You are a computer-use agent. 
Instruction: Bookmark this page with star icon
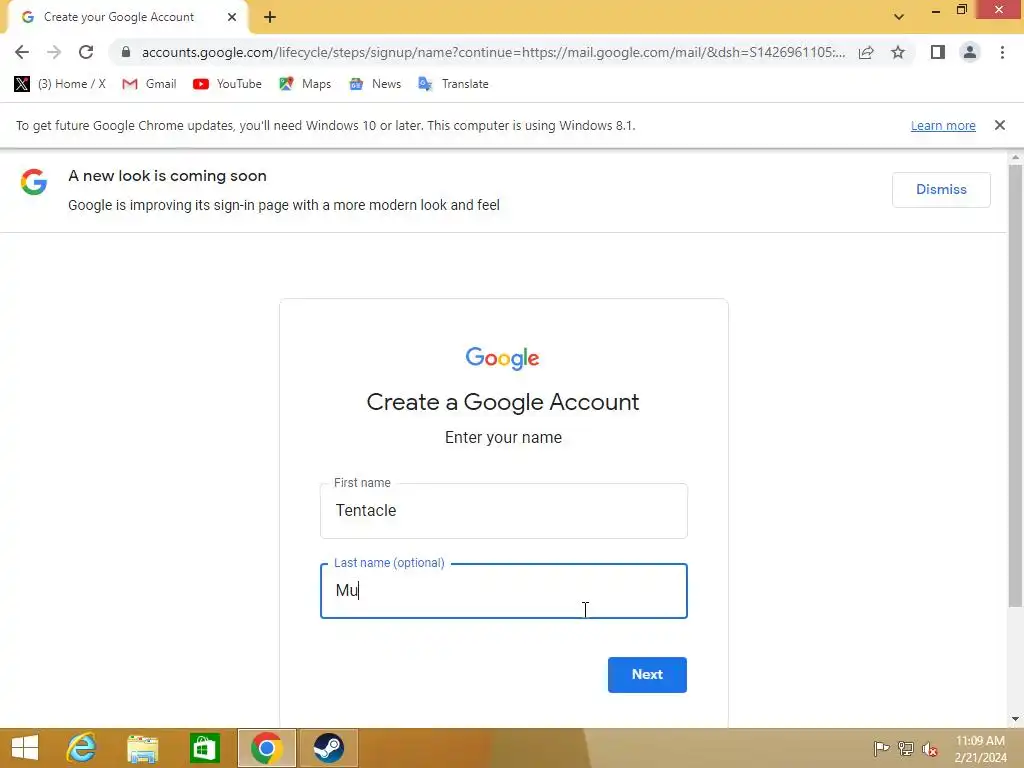click(x=898, y=52)
